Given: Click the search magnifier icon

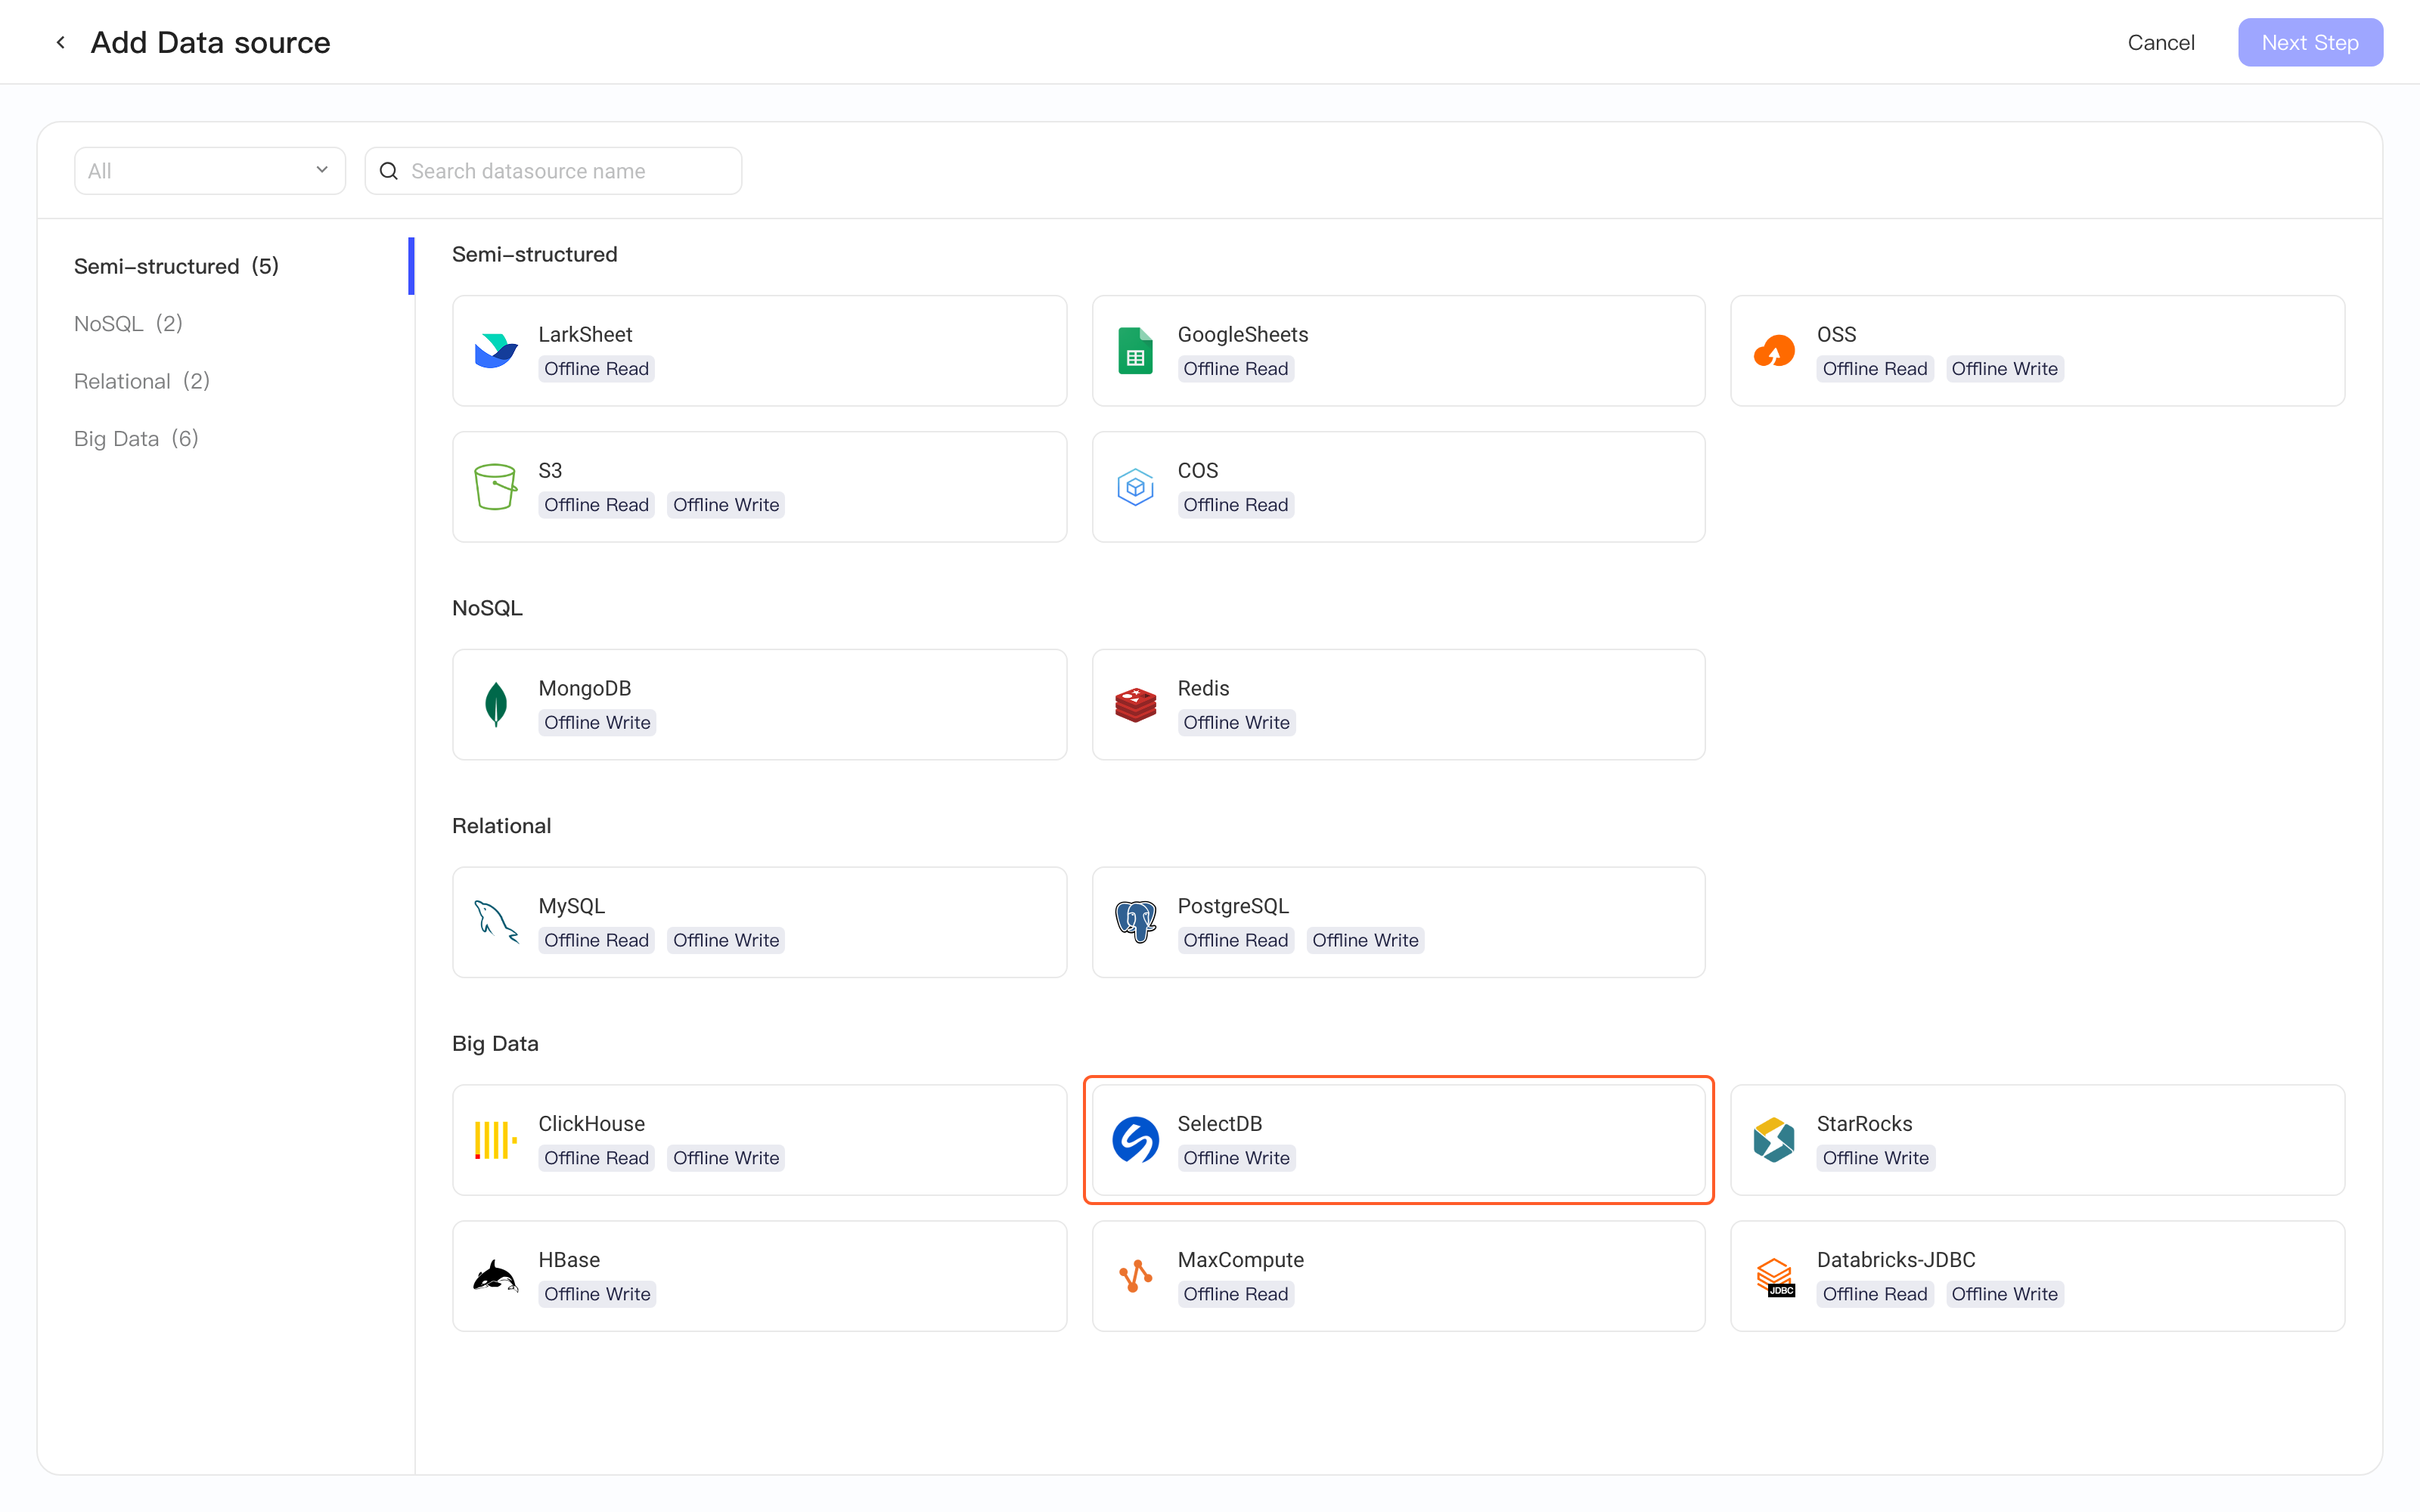Looking at the screenshot, I should point(389,171).
